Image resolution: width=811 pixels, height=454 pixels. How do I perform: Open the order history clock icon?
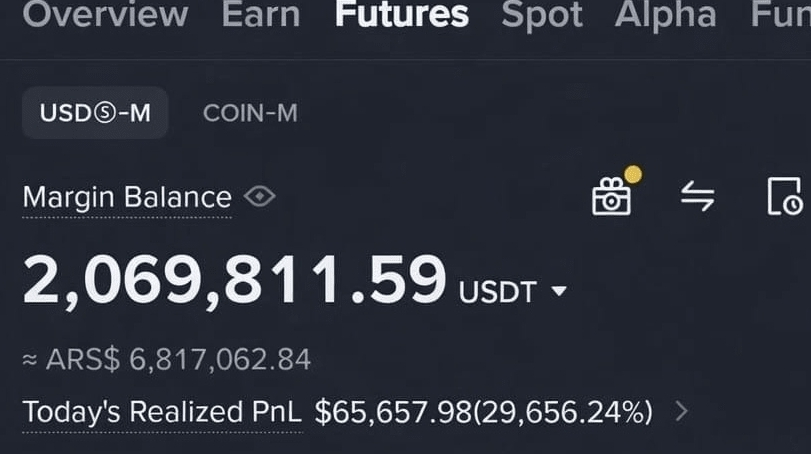click(x=784, y=197)
